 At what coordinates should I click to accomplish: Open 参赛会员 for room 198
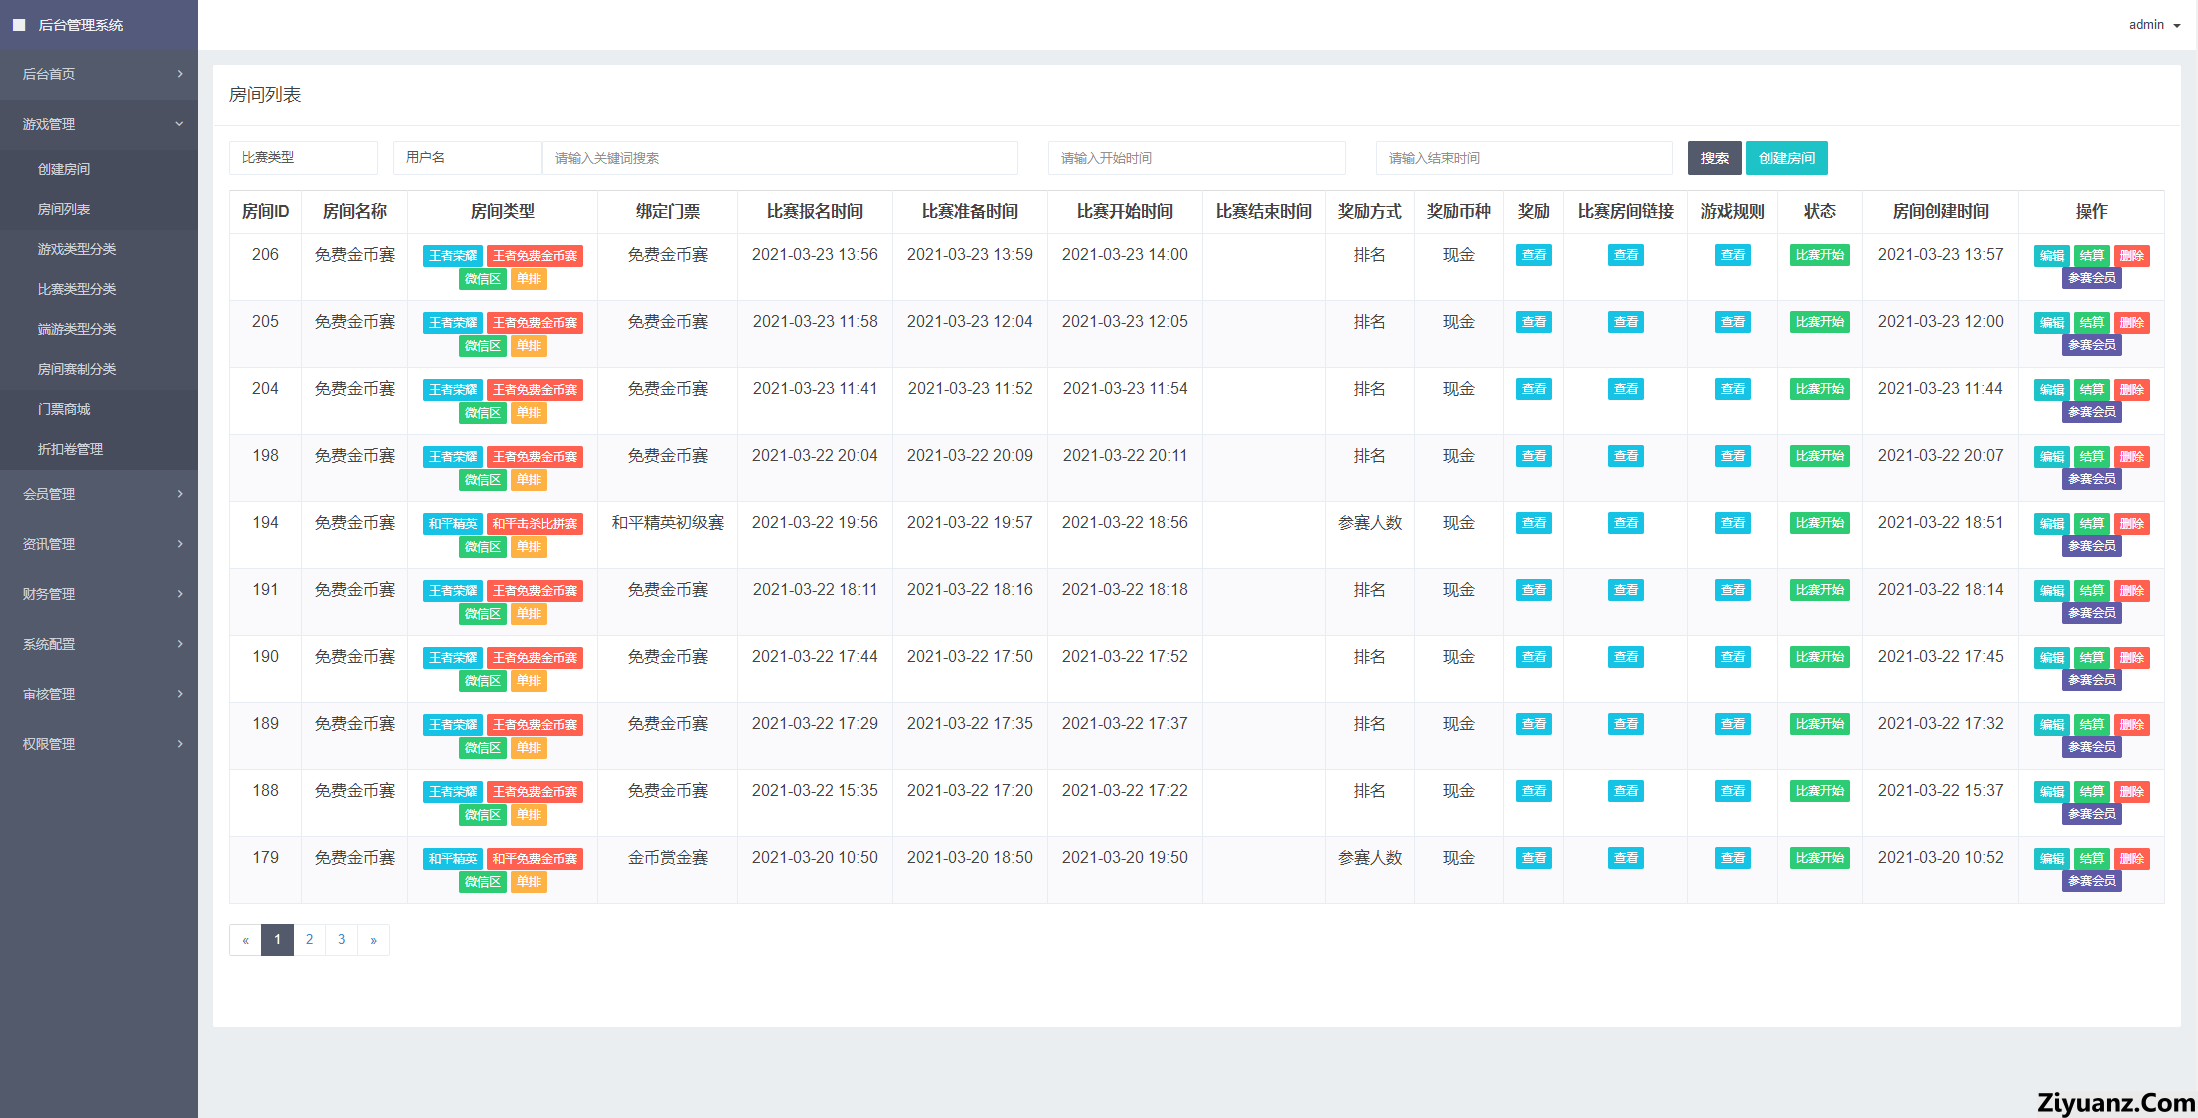[2091, 479]
